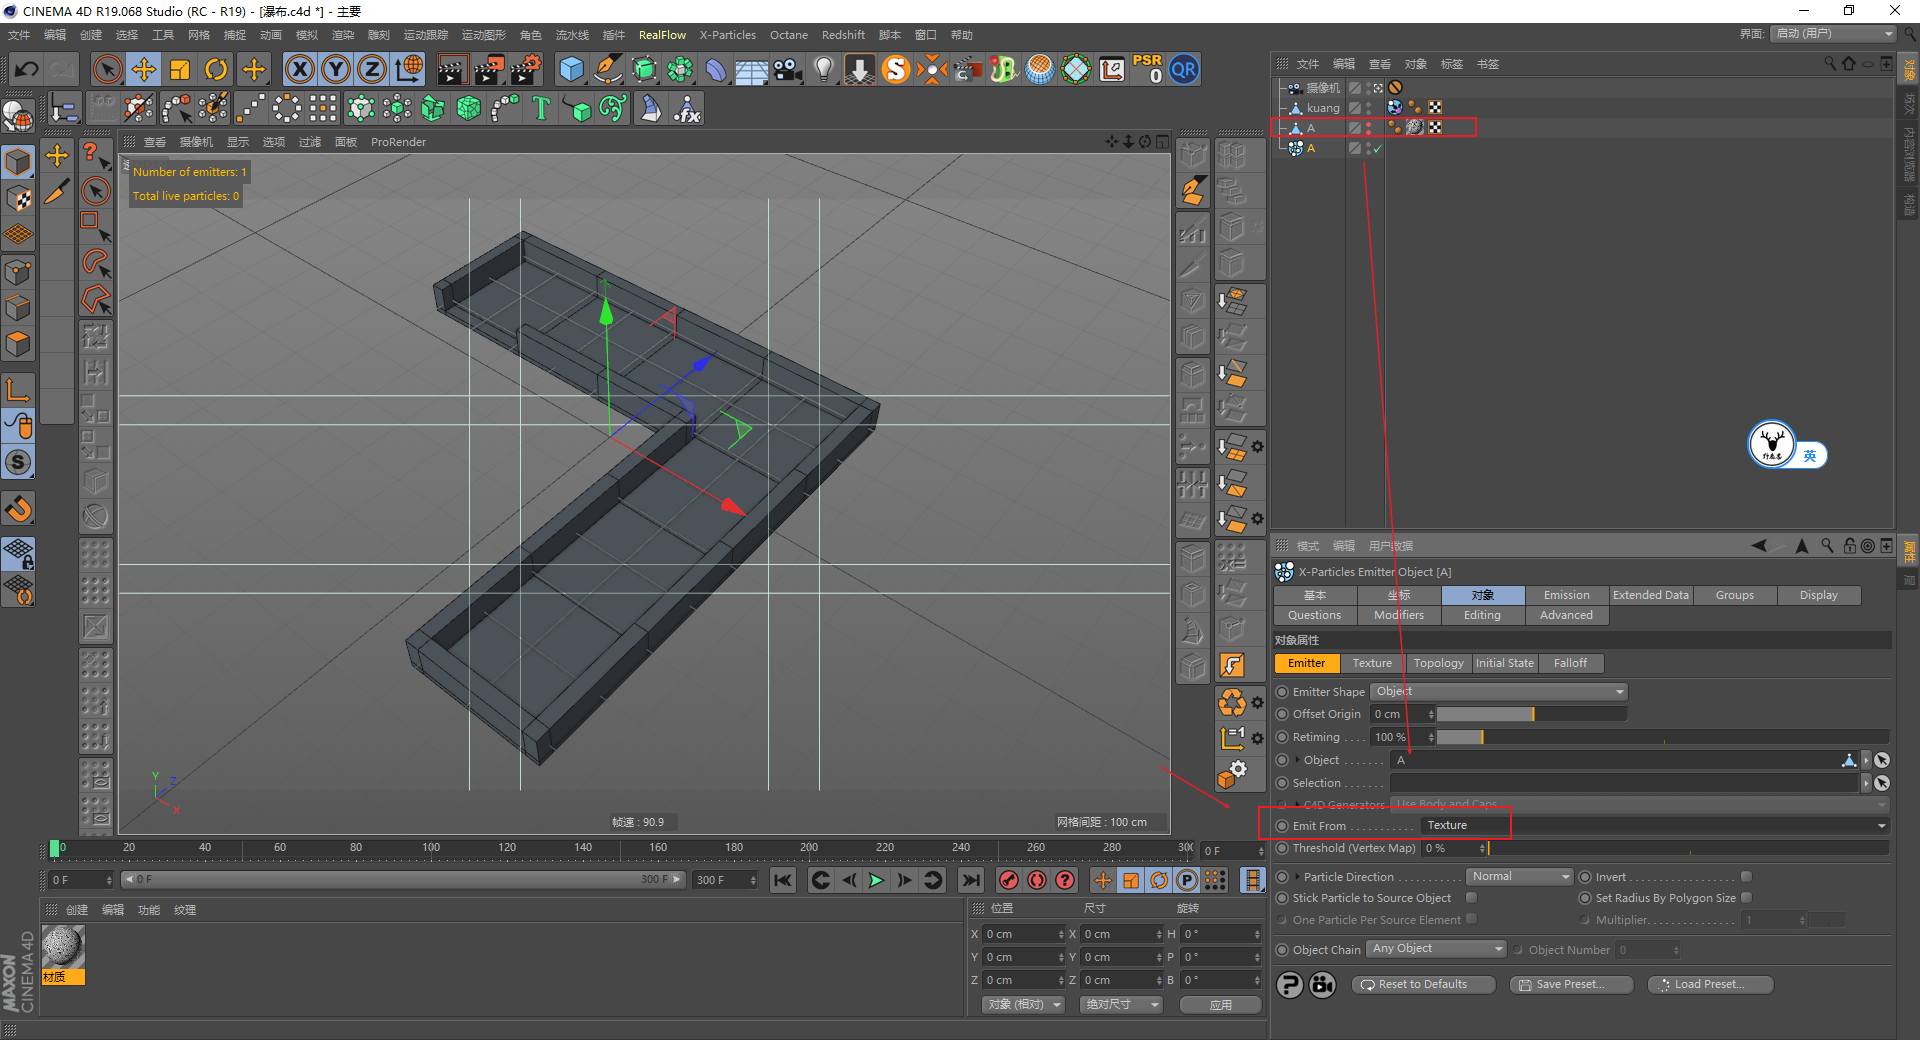
Task: Open the Octane menu
Action: click(789, 35)
